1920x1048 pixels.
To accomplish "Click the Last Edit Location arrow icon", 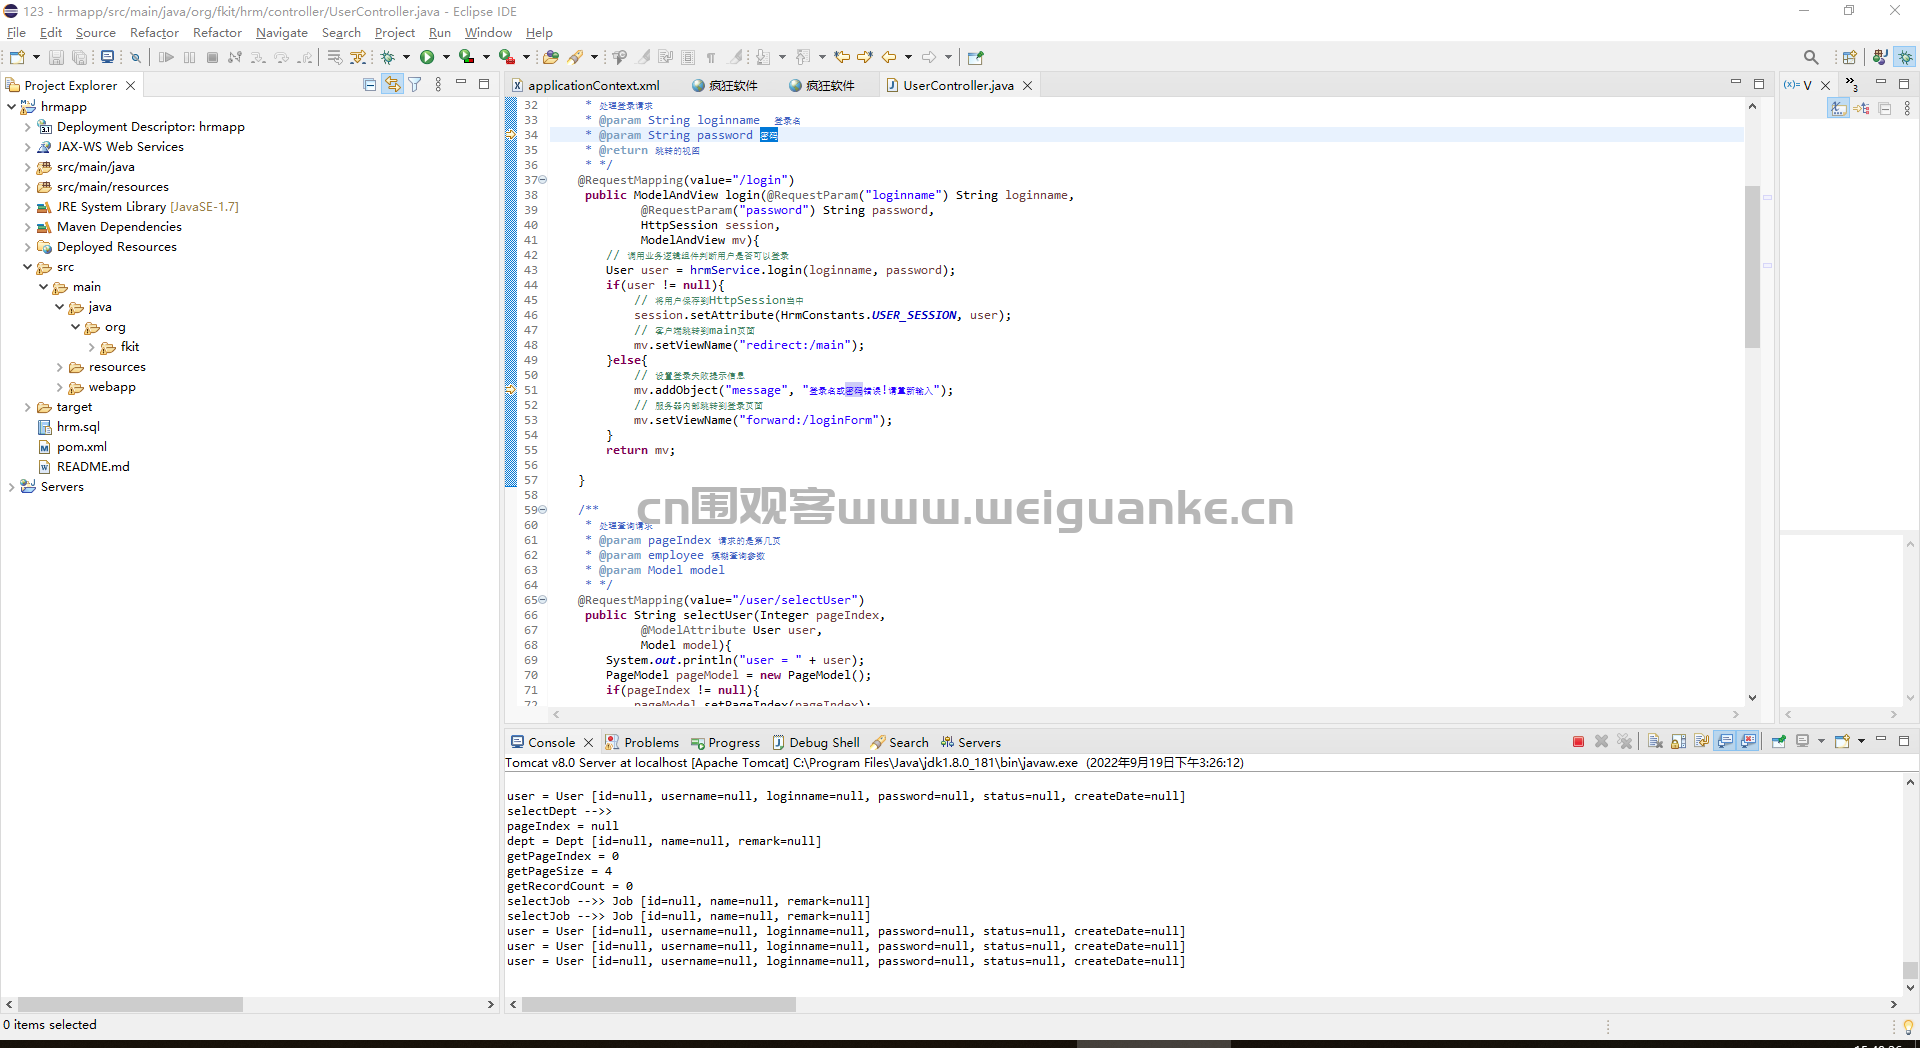I will pyautogui.click(x=842, y=57).
